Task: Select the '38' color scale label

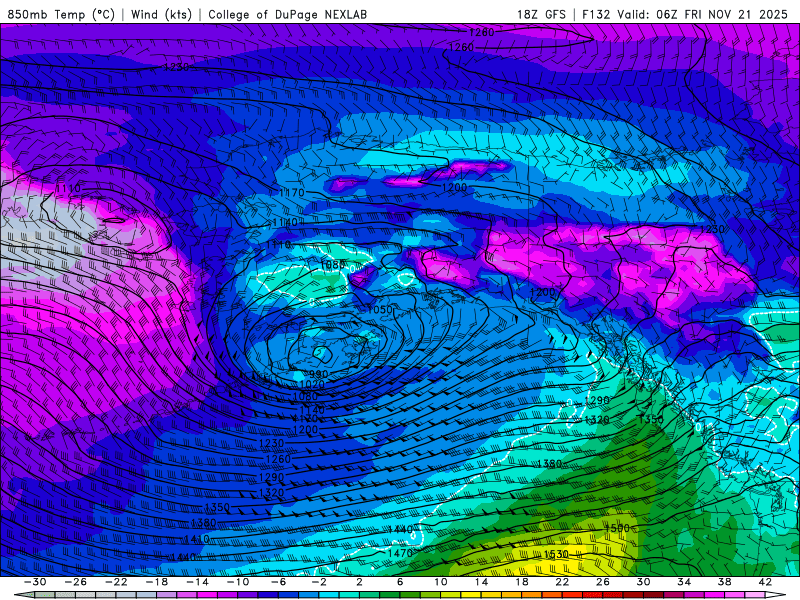Action: pos(724,582)
